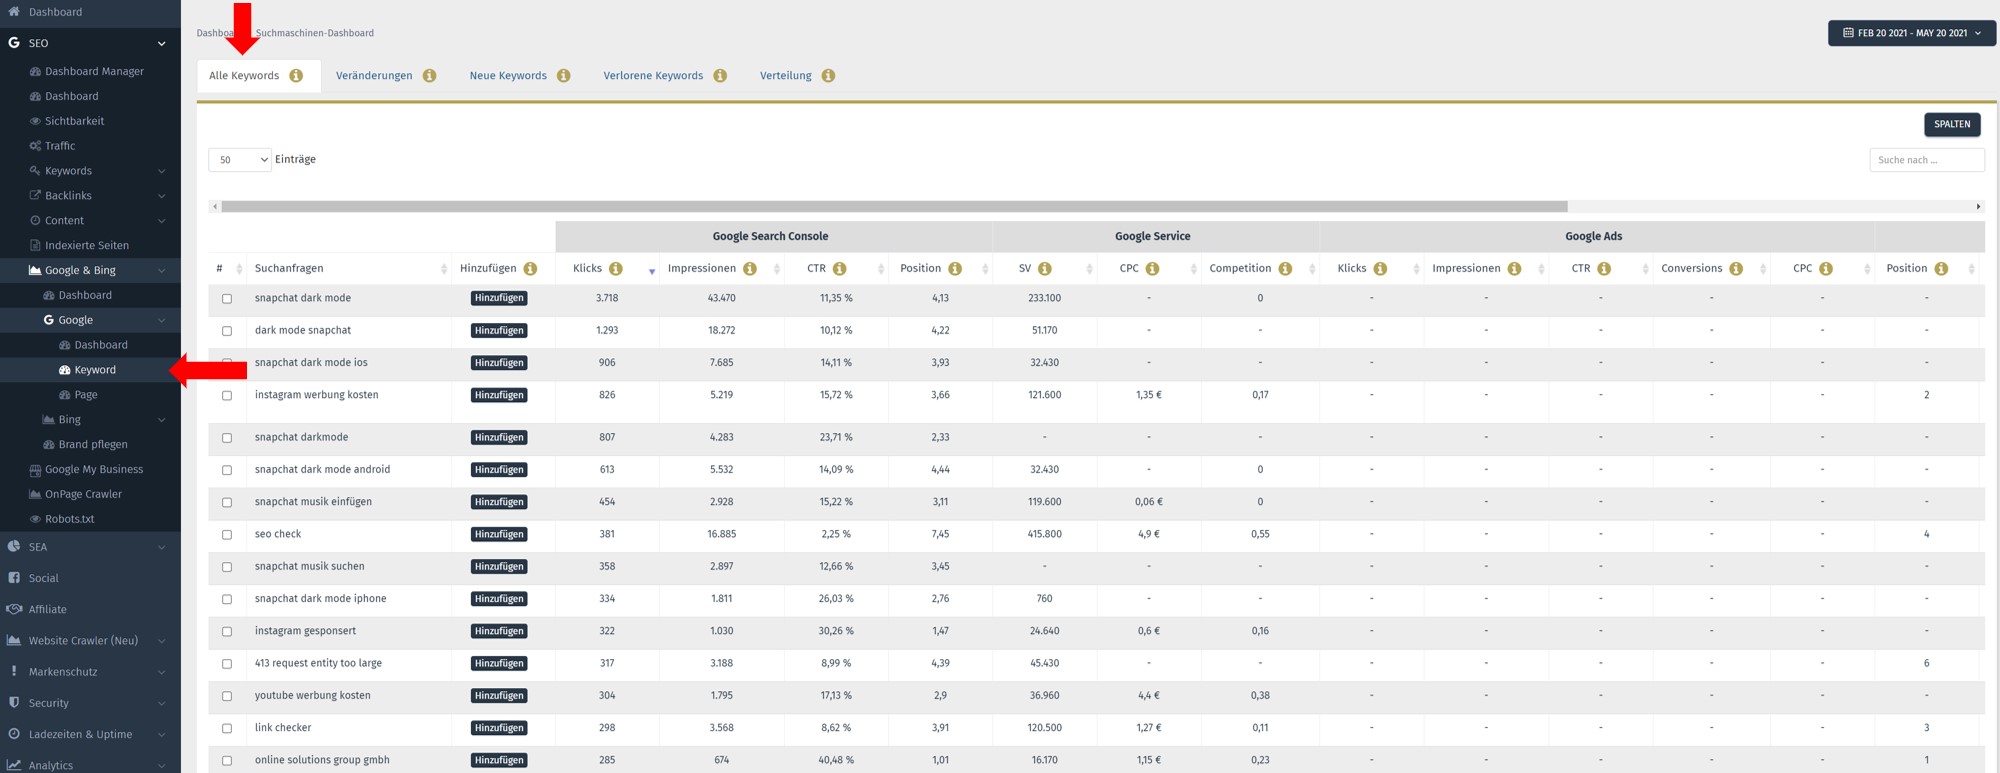Open Dashboard Manager in sidebar
The image size is (2000, 773).
pyautogui.click(x=94, y=72)
